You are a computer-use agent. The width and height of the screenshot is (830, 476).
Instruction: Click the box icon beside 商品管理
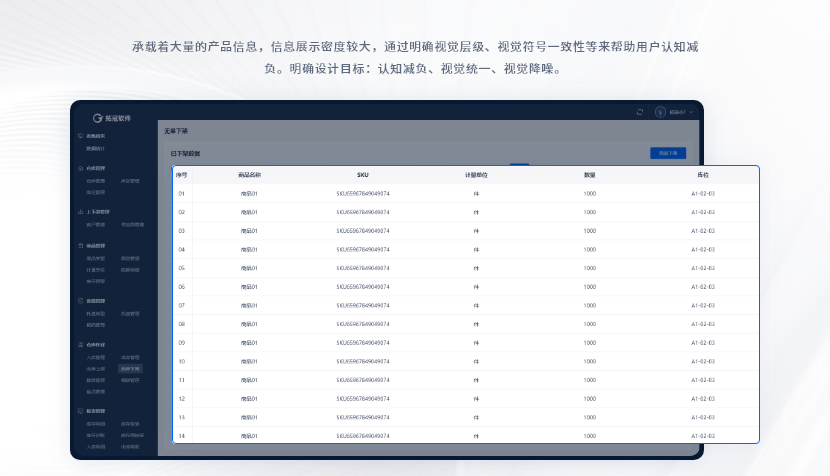click(80, 246)
